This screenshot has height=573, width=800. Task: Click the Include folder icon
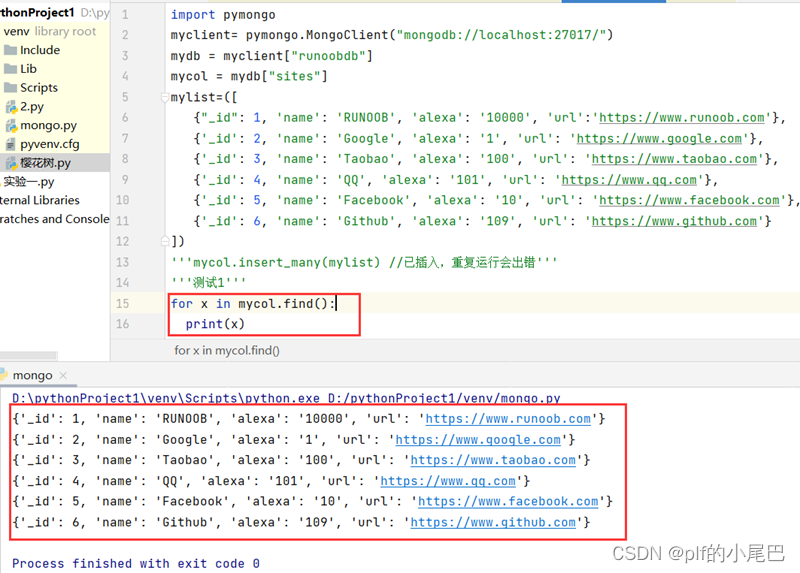pyautogui.click(x=10, y=50)
